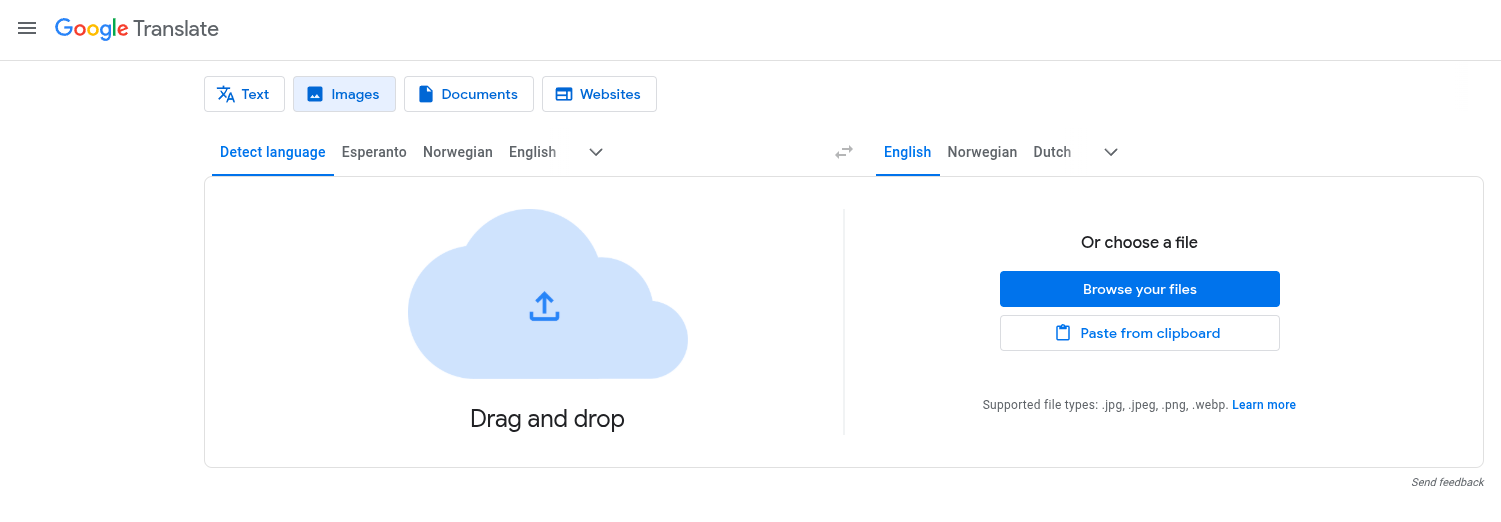Image resolution: width=1501 pixels, height=522 pixels.
Task: Open the main hamburger menu
Action: pyautogui.click(x=27, y=29)
